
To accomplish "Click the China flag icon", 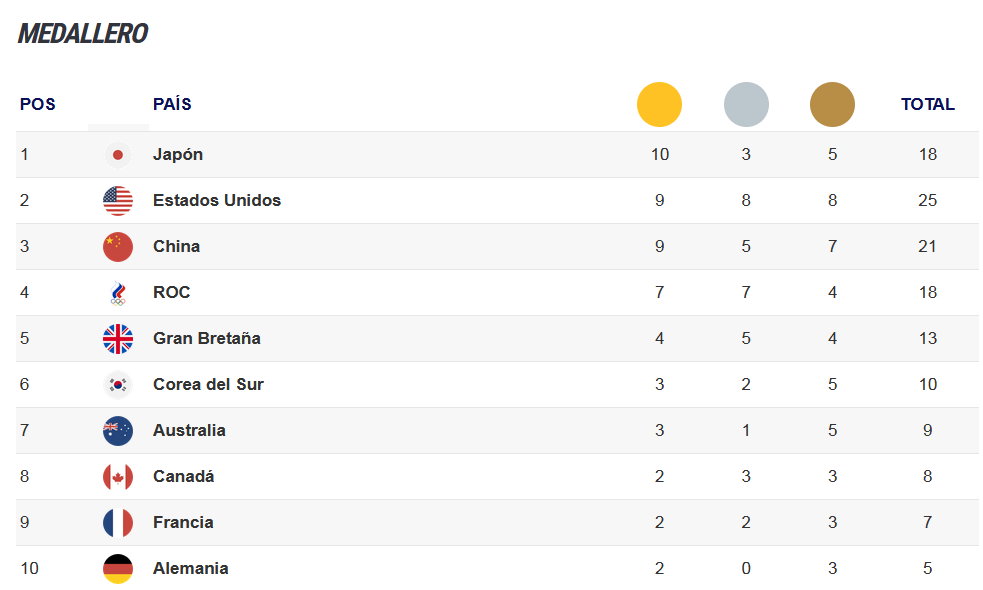I will point(118,246).
